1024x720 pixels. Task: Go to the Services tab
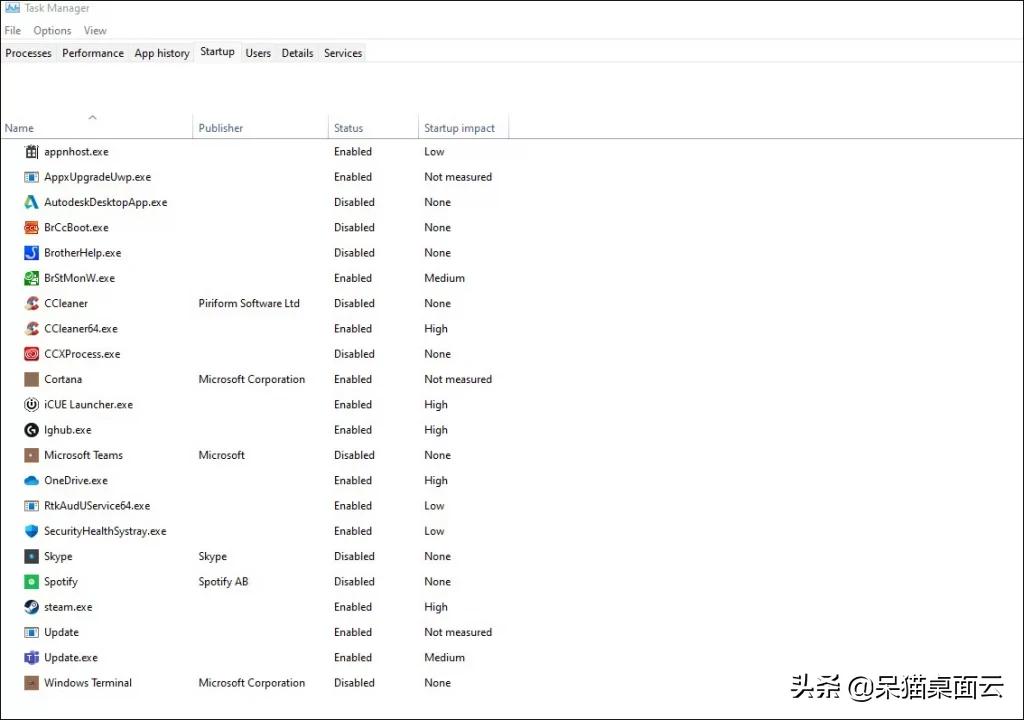coord(343,53)
